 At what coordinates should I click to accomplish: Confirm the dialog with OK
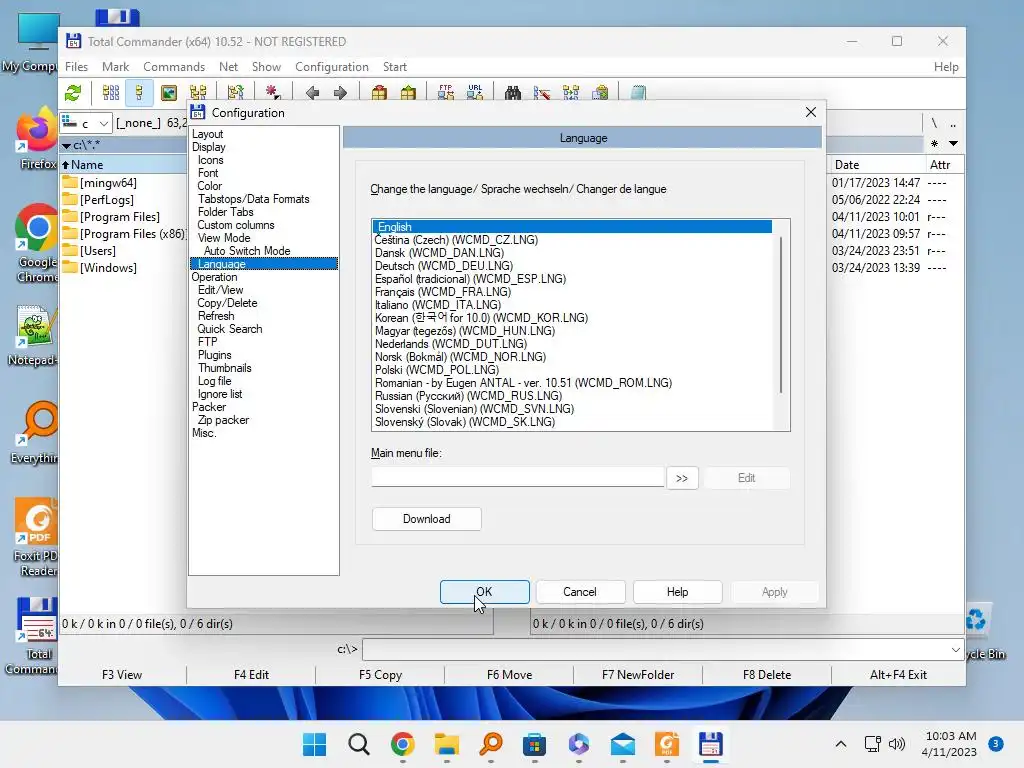pyautogui.click(x=485, y=592)
